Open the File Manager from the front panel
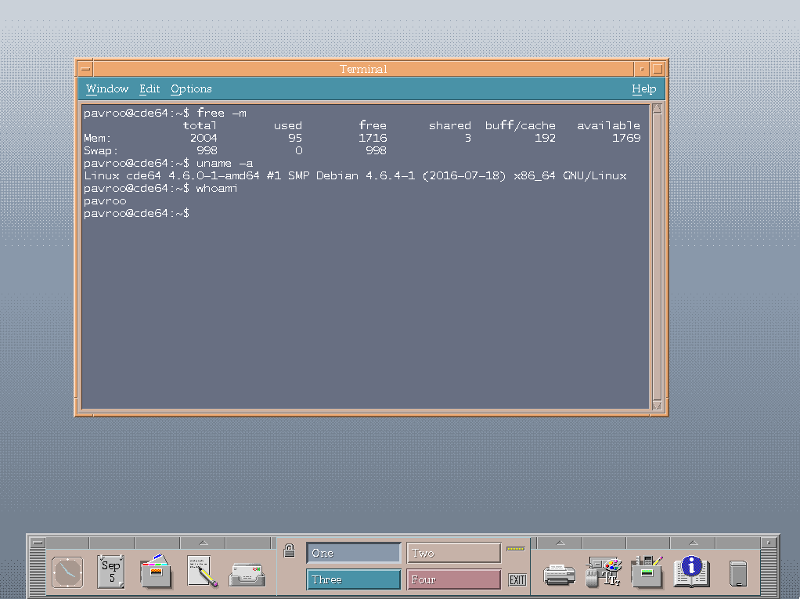Image resolution: width=800 pixels, height=599 pixels. click(156, 573)
